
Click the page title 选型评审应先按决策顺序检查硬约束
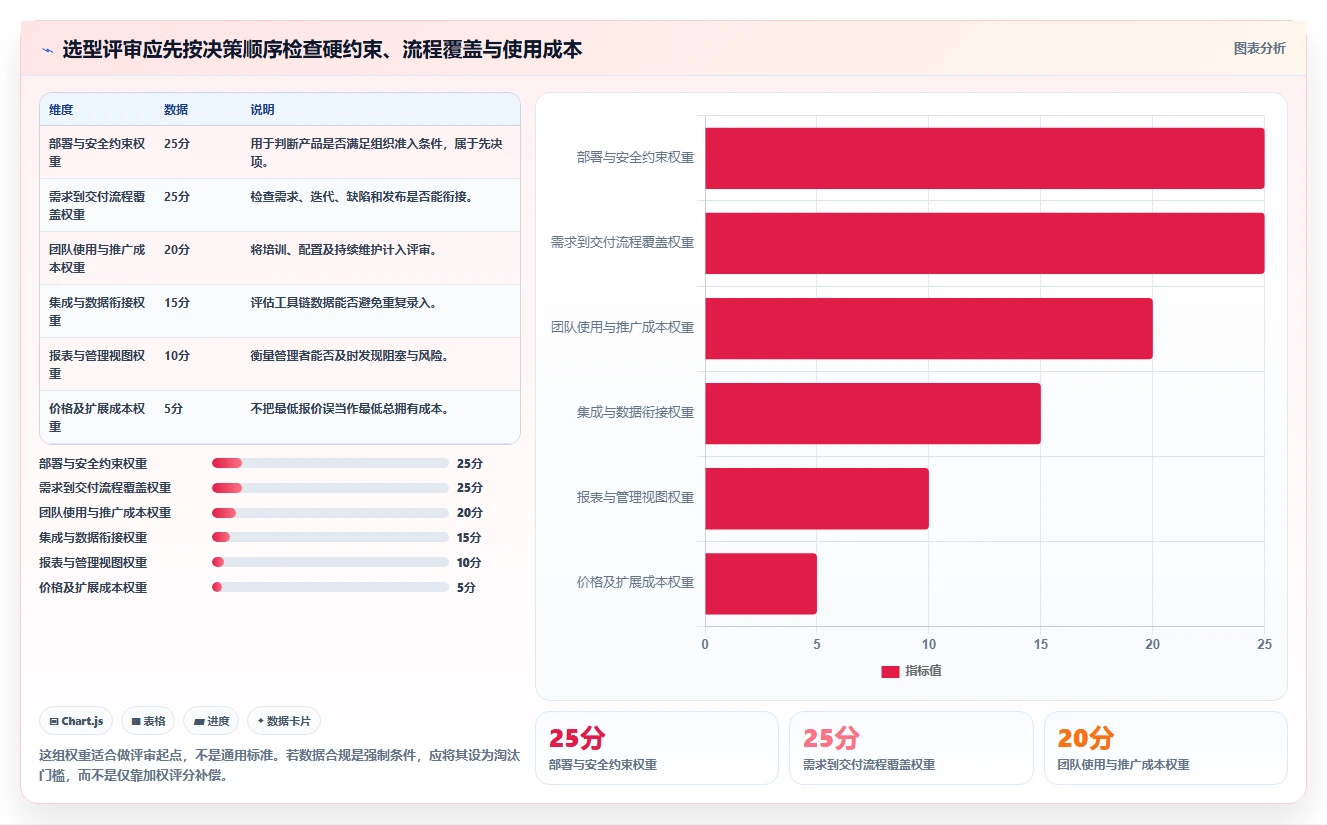(322, 49)
